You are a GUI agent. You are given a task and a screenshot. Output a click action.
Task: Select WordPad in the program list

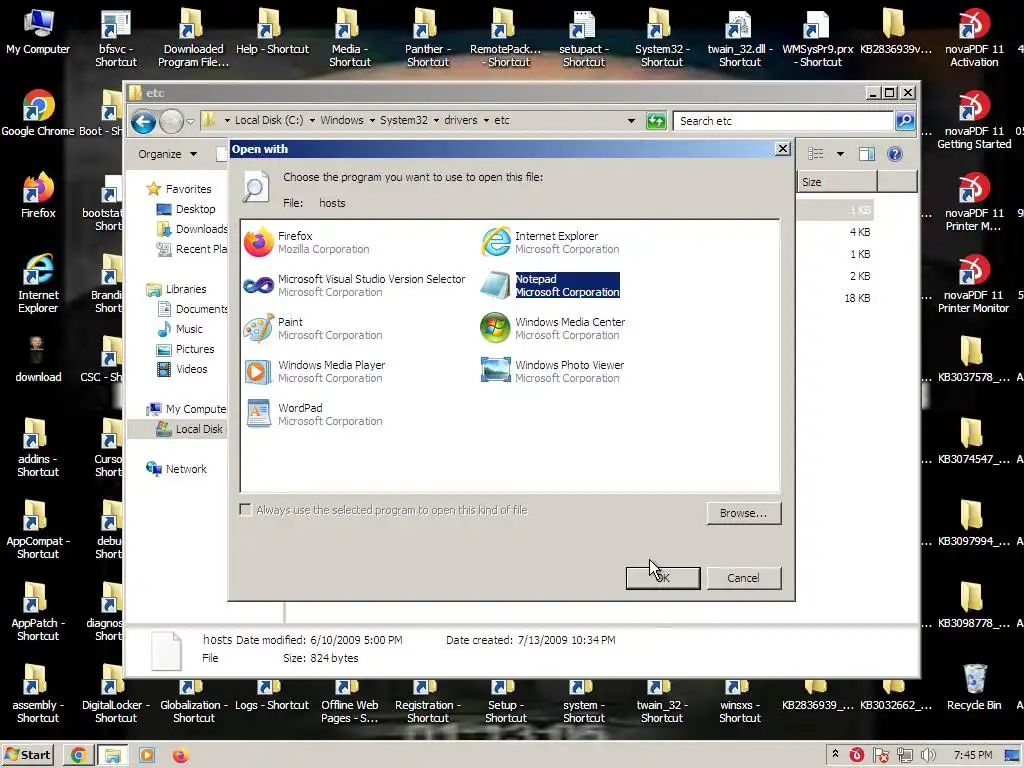pyautogui.click(x=313, y=415)
